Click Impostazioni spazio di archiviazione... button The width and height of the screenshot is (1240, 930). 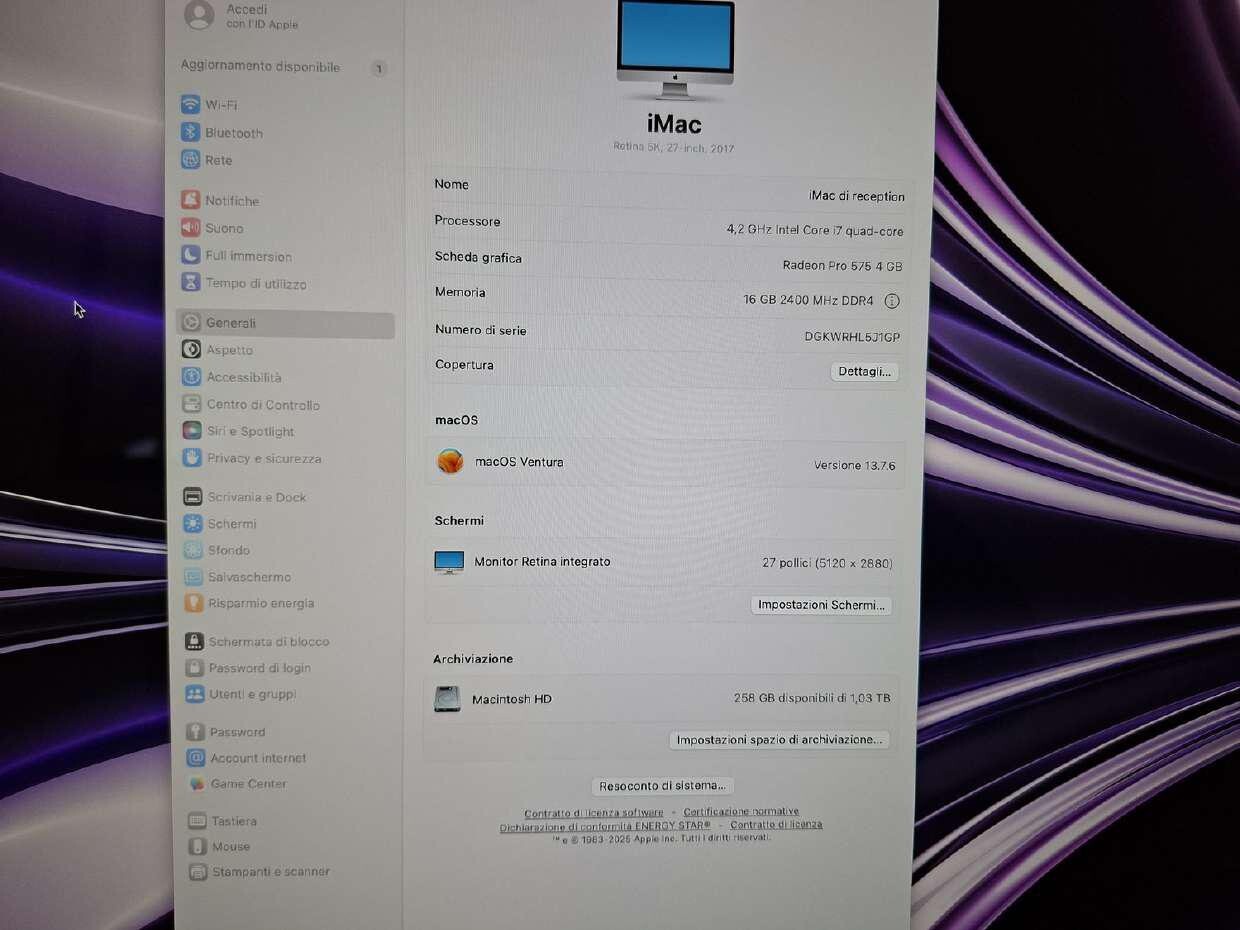779,740
